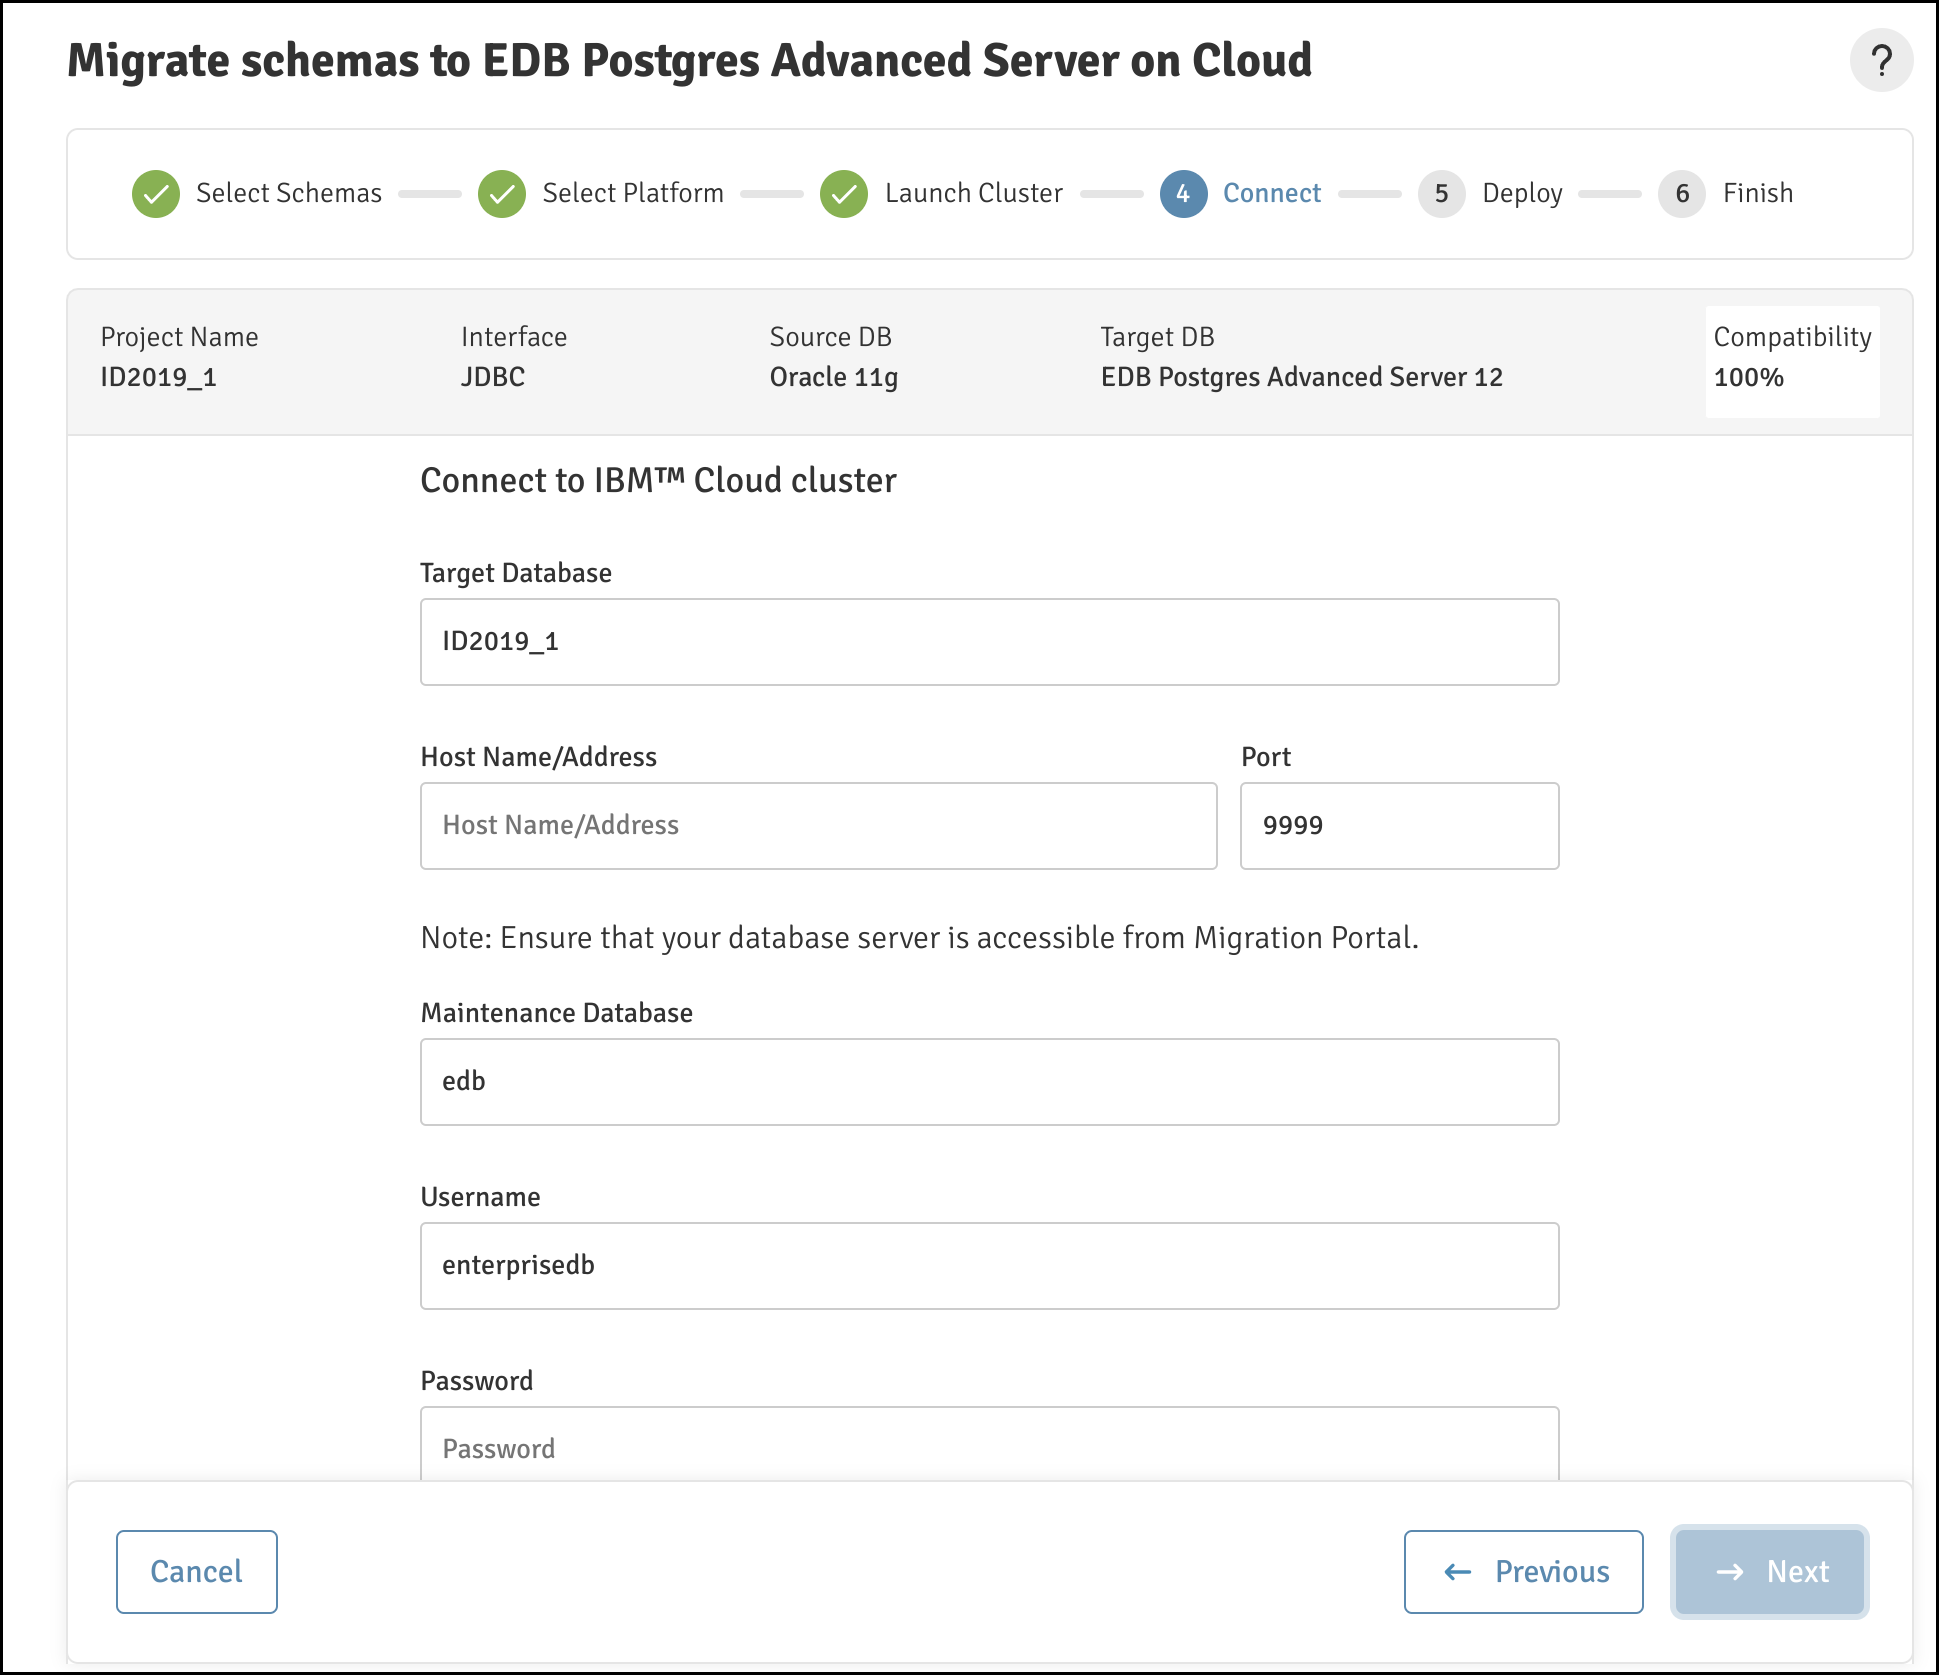The width and height of the screenshot is (1944, 1678).
Task: Focus the Target Database field
Action: click(989, 642)
